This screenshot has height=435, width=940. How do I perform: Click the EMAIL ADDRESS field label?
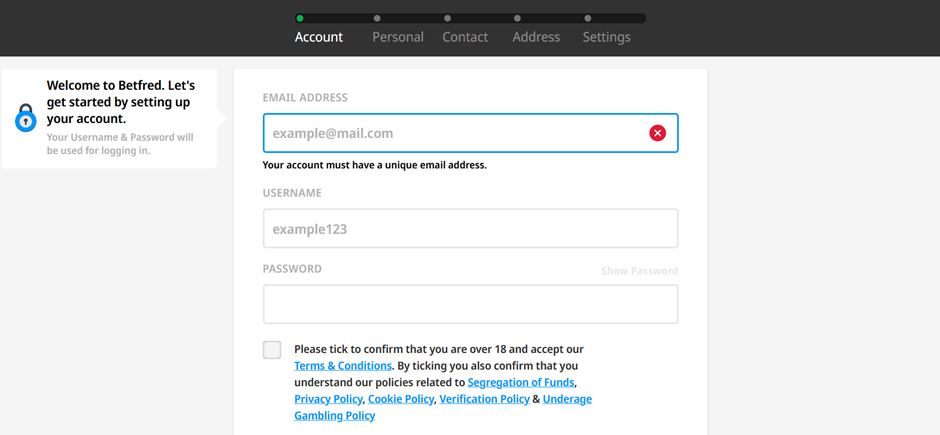305,98
